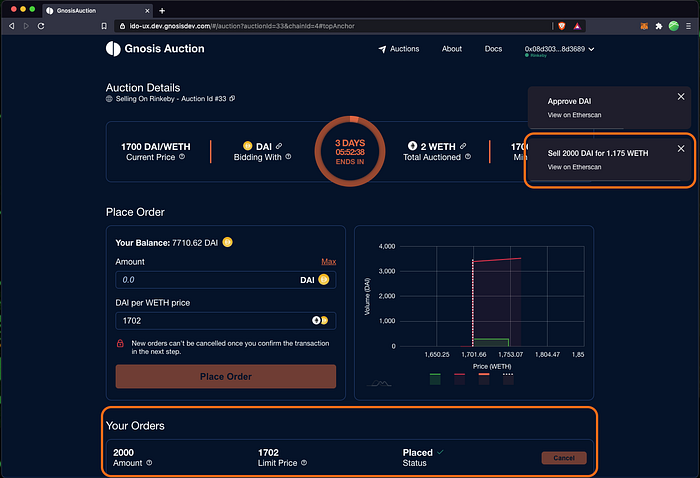Viewport: 700px width, 478px height.
Task: Reload the page with refresh icon
Action: pos(41,26)
